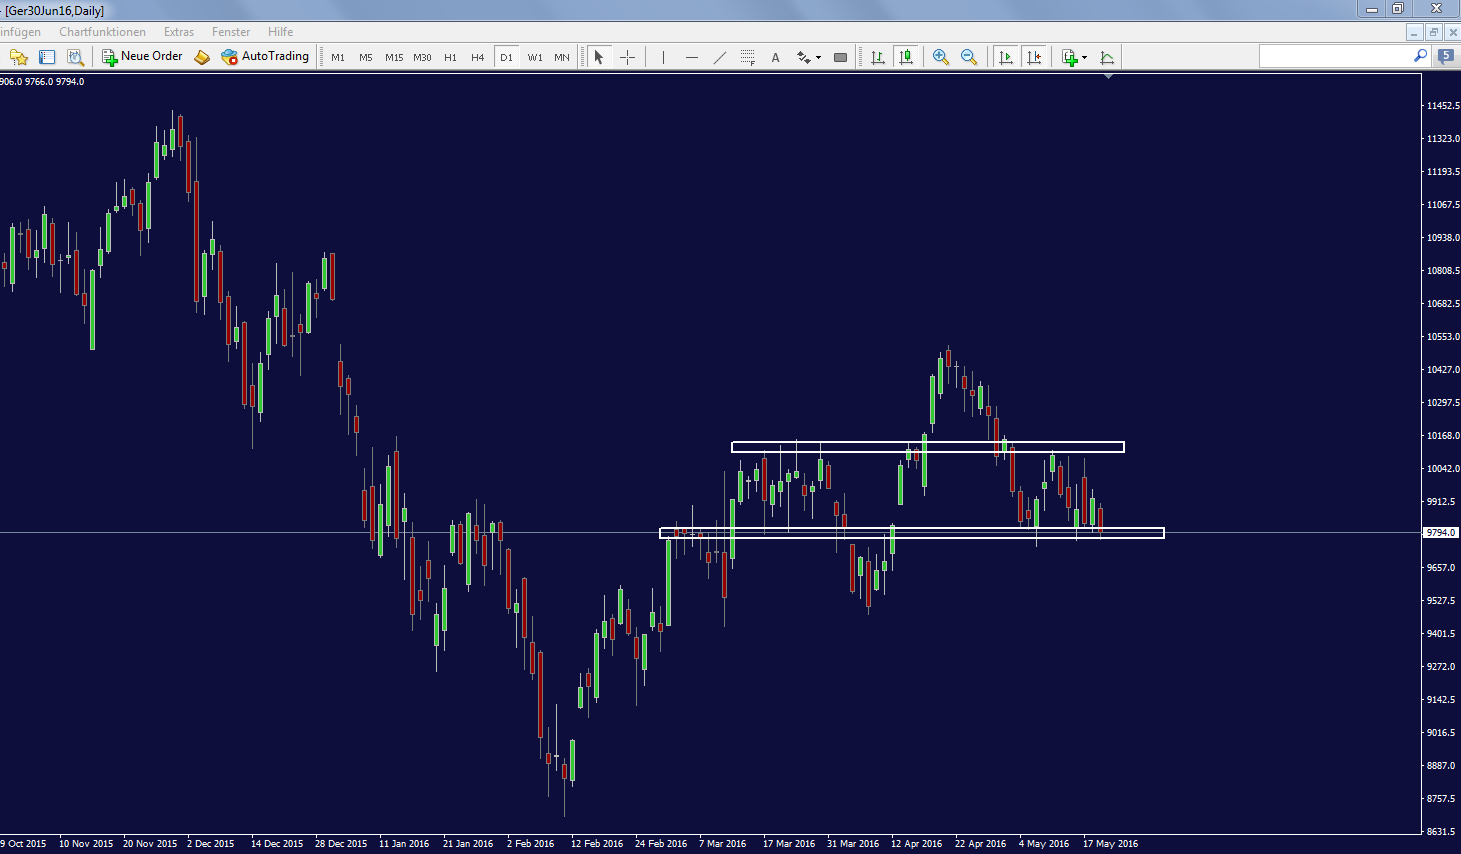Expand the indicators list dropdown arrow
This screenshot has width=1461, height=854.
(x=1085, y=57)
